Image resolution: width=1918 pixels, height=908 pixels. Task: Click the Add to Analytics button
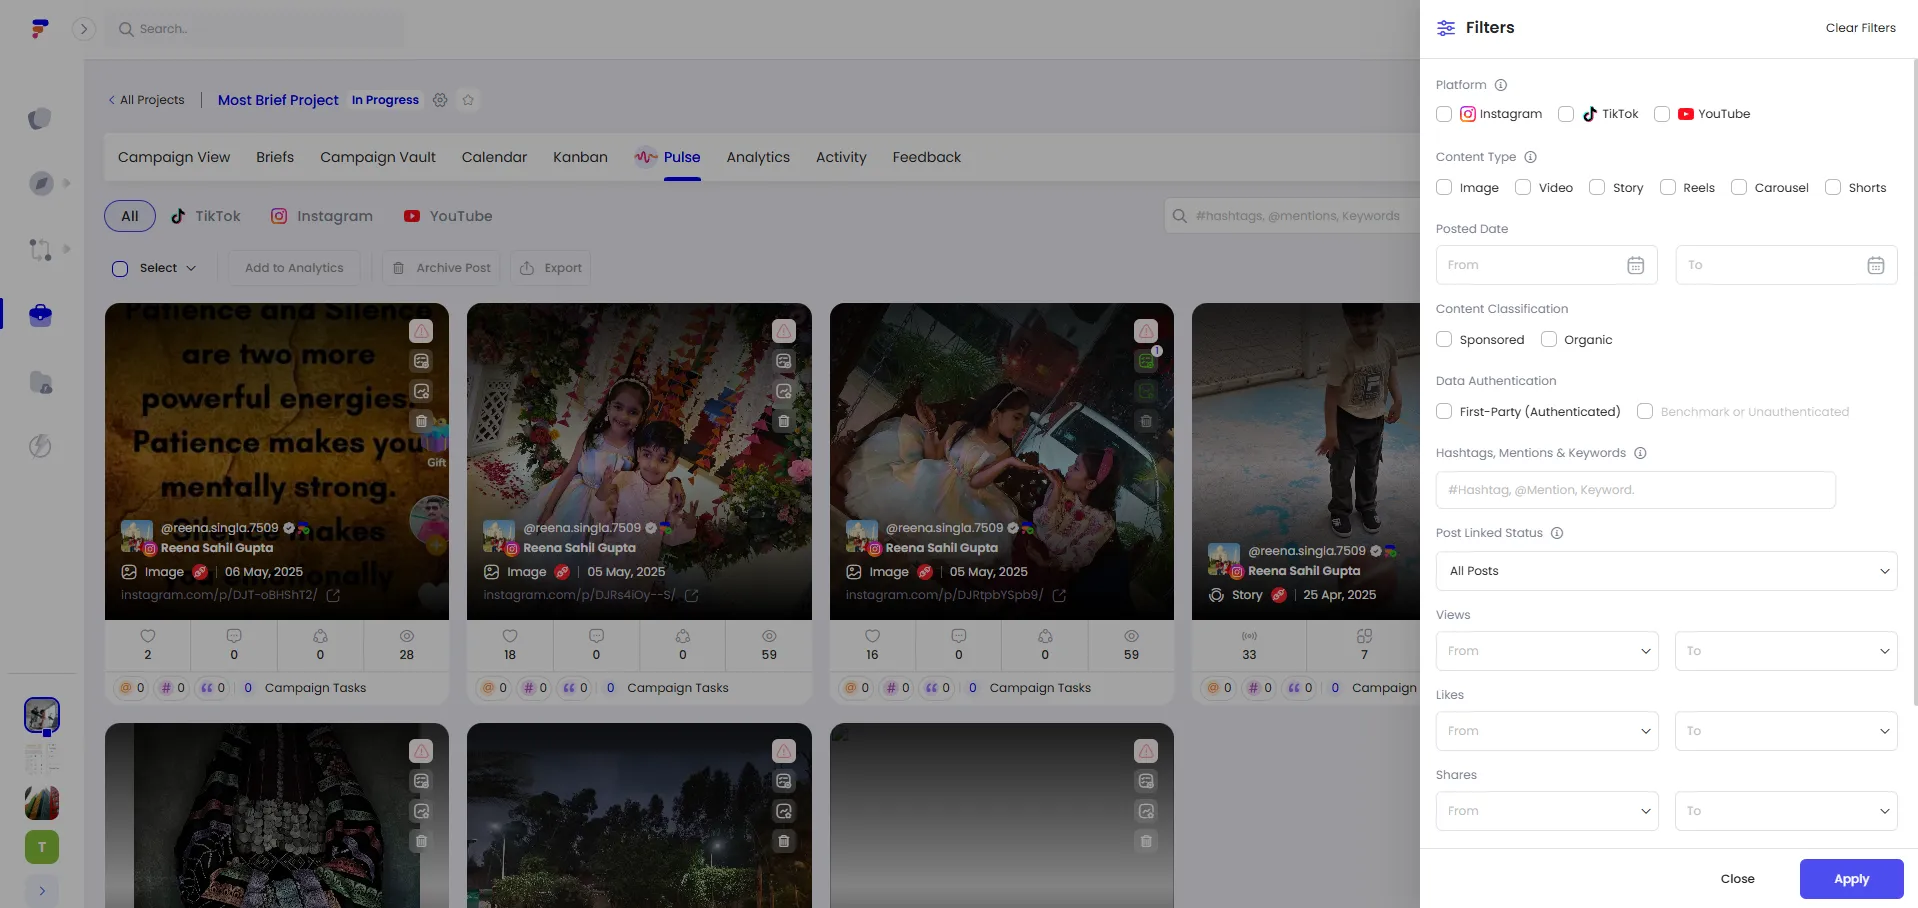coord(294,268)
